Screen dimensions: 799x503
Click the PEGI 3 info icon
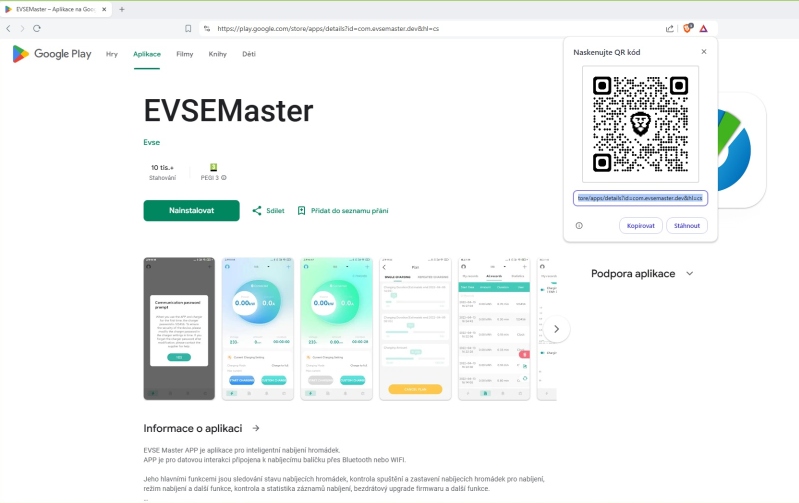point(224,178)
